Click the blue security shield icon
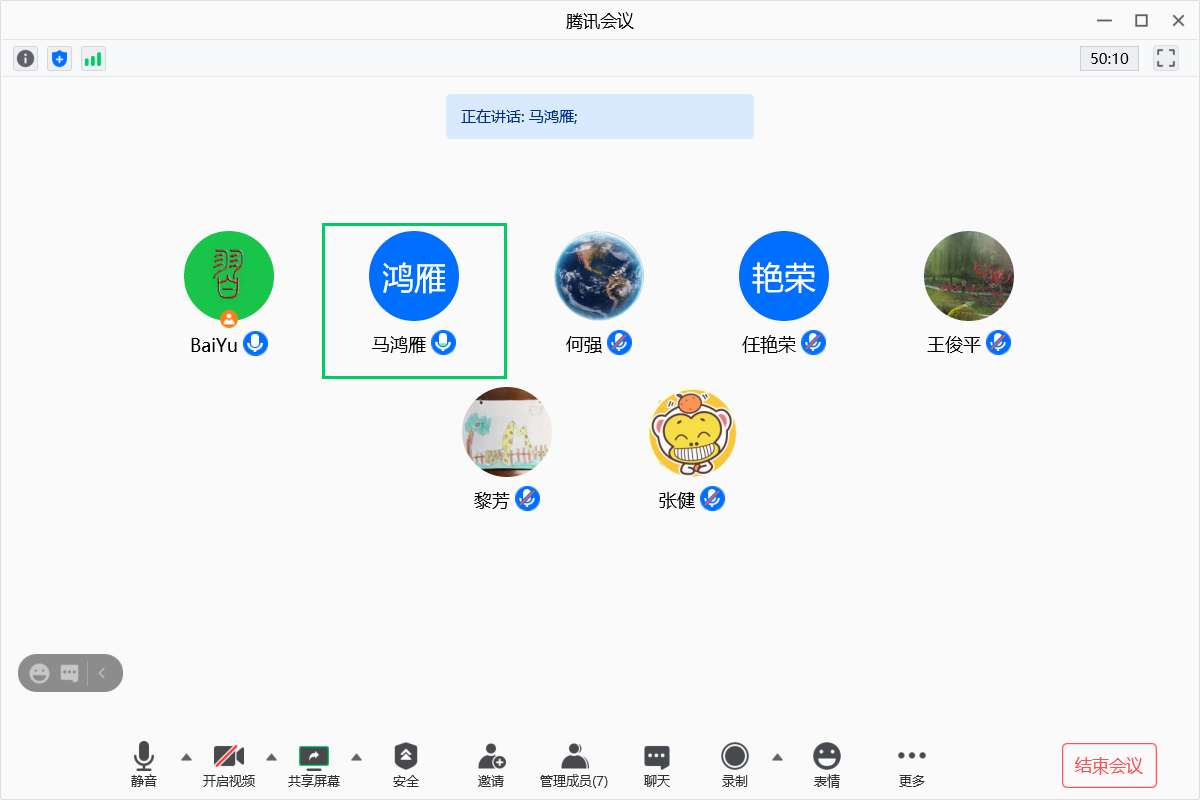Viewport: 1200px width, 800px height. click(x=60, y=59)
